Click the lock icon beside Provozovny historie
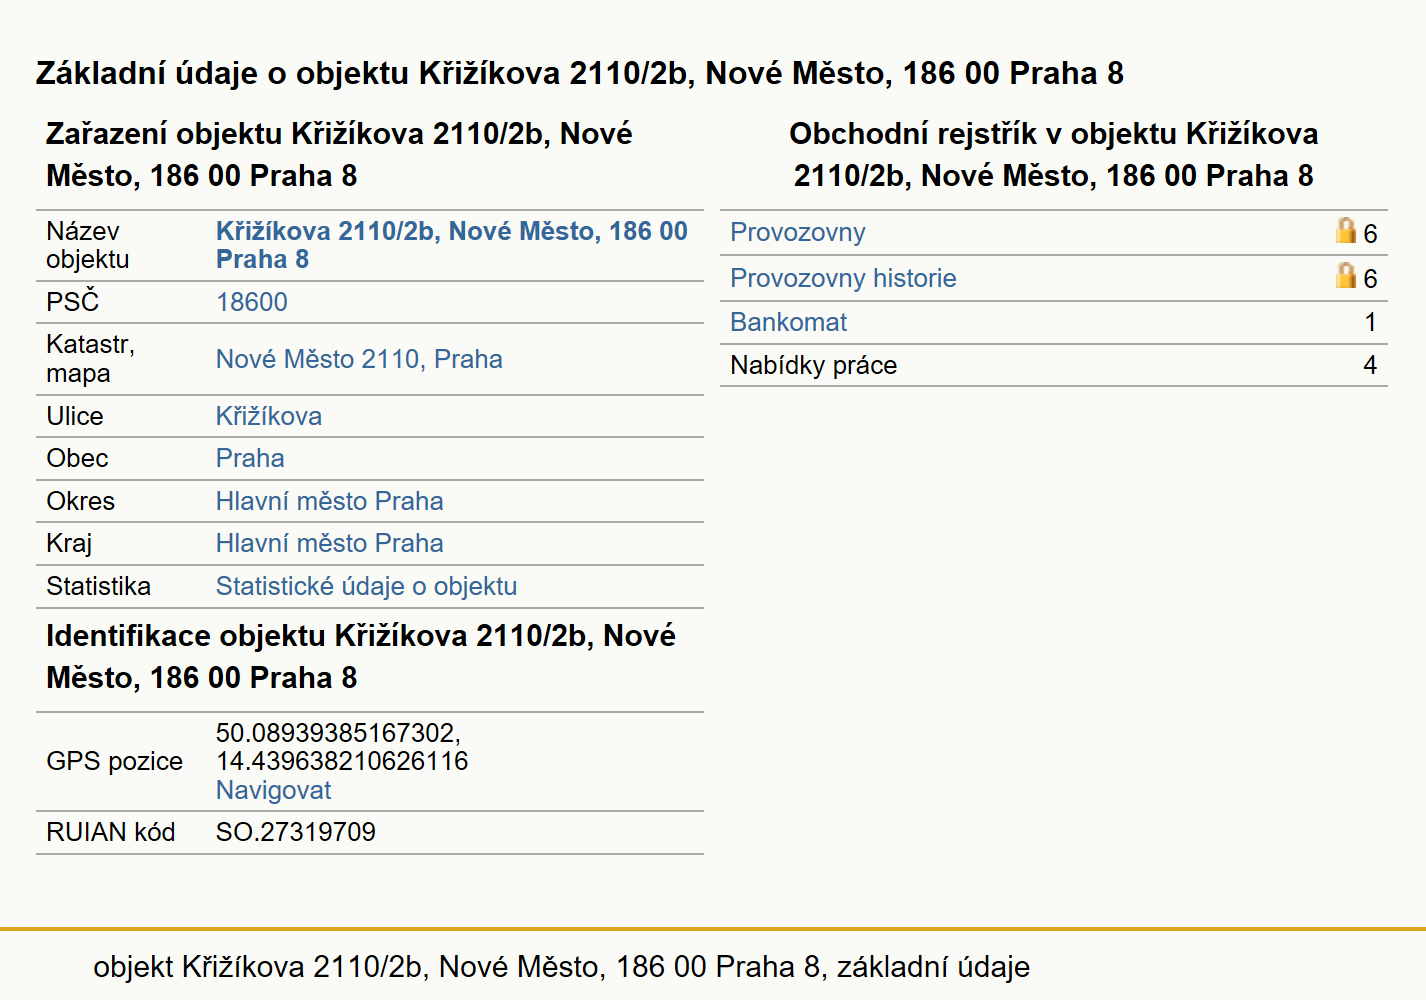 tap(1345, 276)
